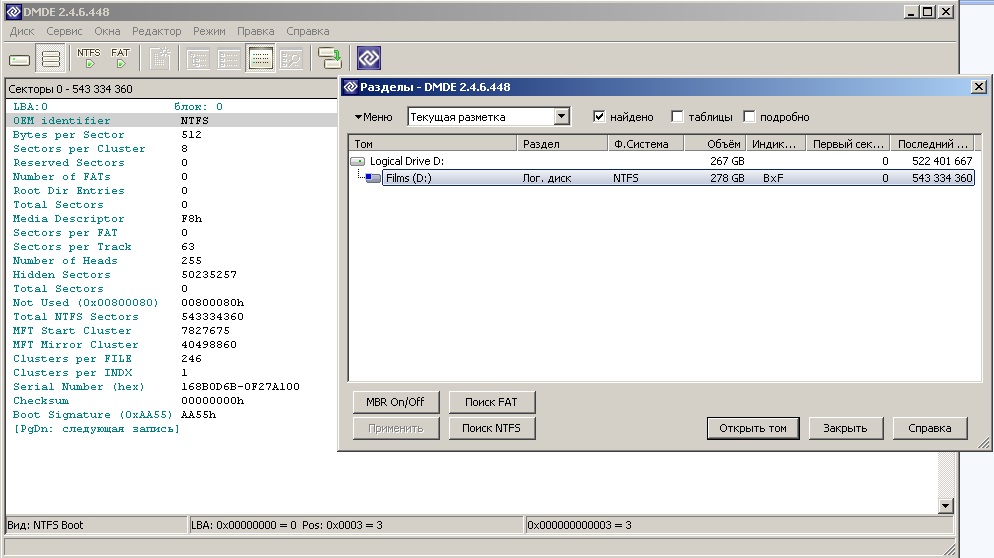
Task: Click the blue DMDE logo icon
Action: (x=368, y=58)
